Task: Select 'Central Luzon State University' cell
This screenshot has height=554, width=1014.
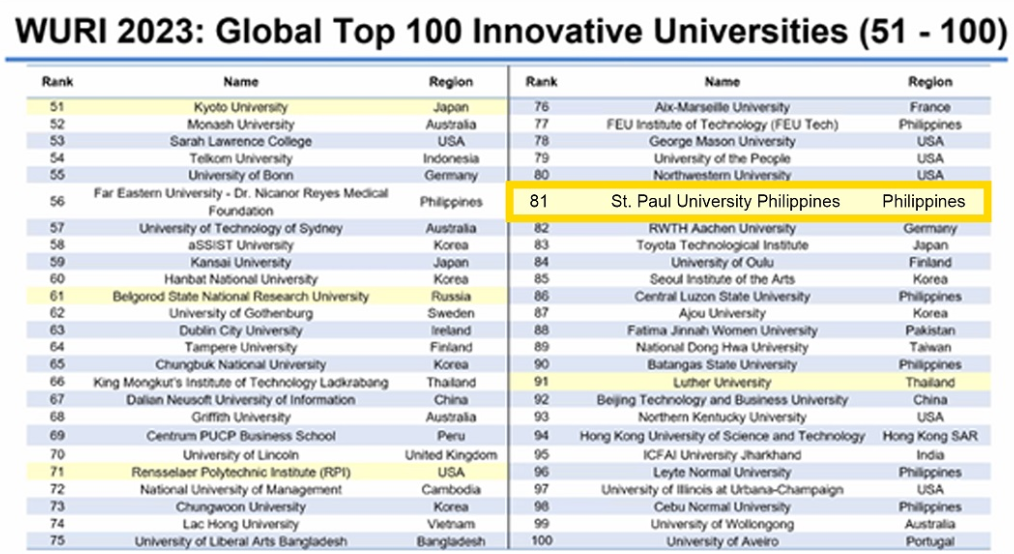Action: click(722, 296)
